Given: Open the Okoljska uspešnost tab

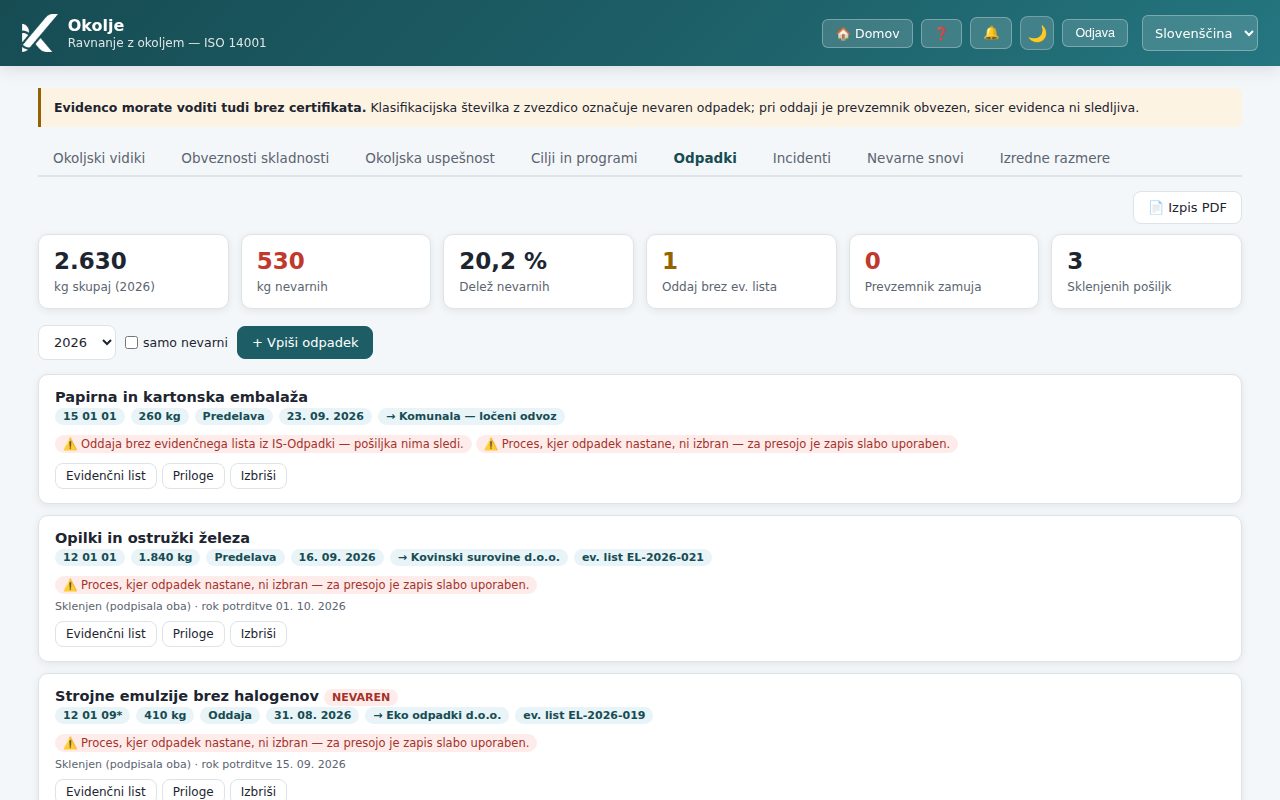Looking at the screenshot, I should point(430,158).
